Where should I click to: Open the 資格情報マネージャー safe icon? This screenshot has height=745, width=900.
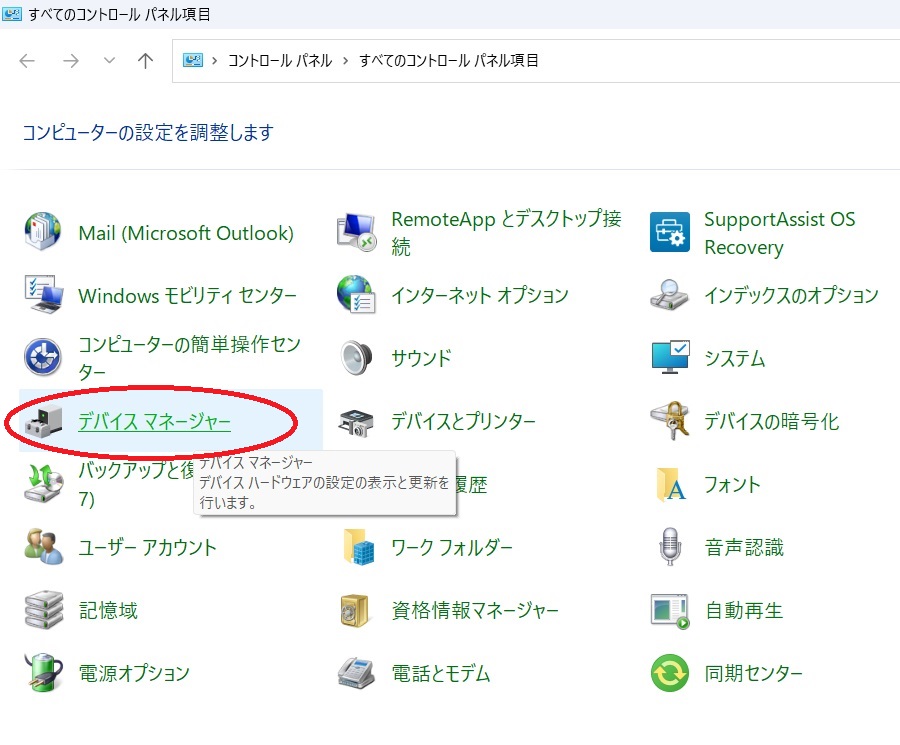click(355, 610)
